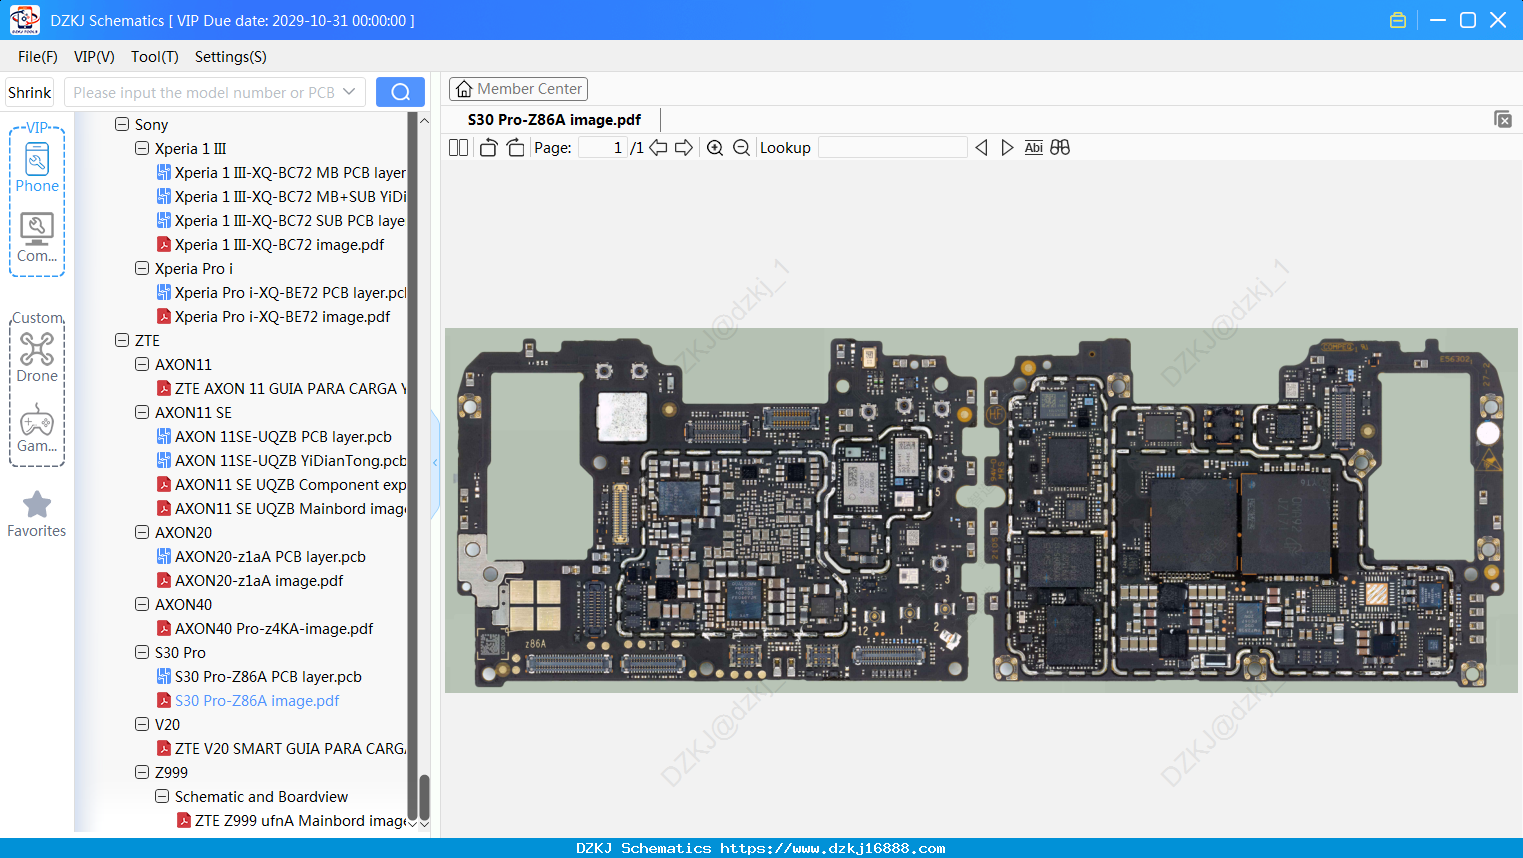Collapse the AXON11 node
The image size is (1523, 858).
tap(142, 364)
